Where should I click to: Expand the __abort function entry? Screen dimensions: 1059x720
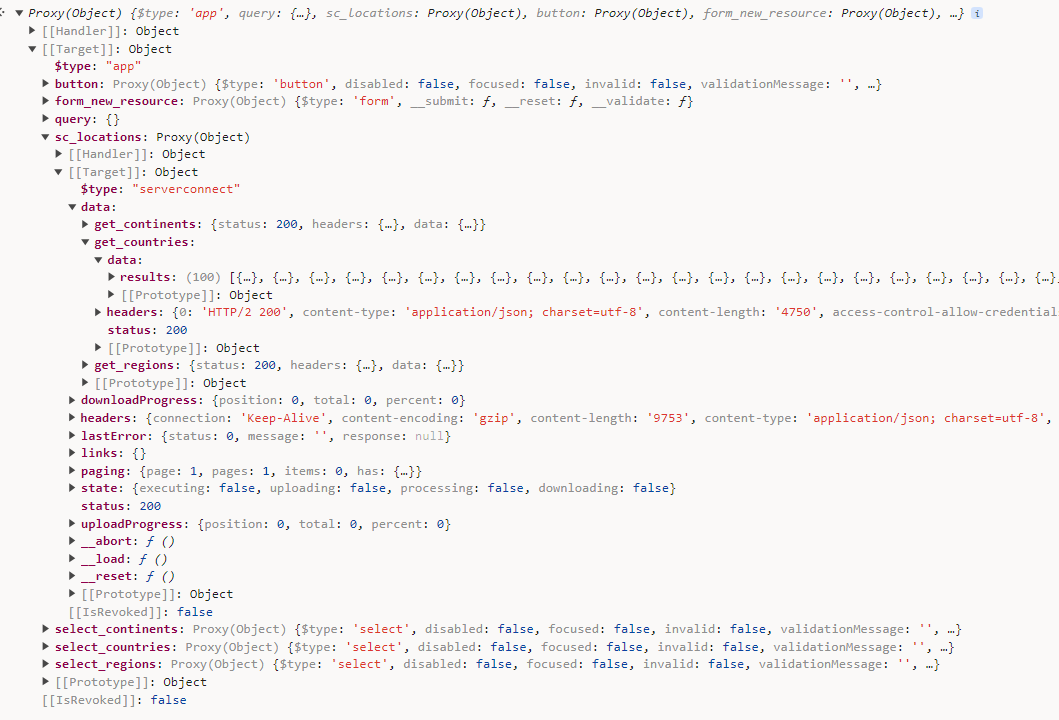point(72,541)
